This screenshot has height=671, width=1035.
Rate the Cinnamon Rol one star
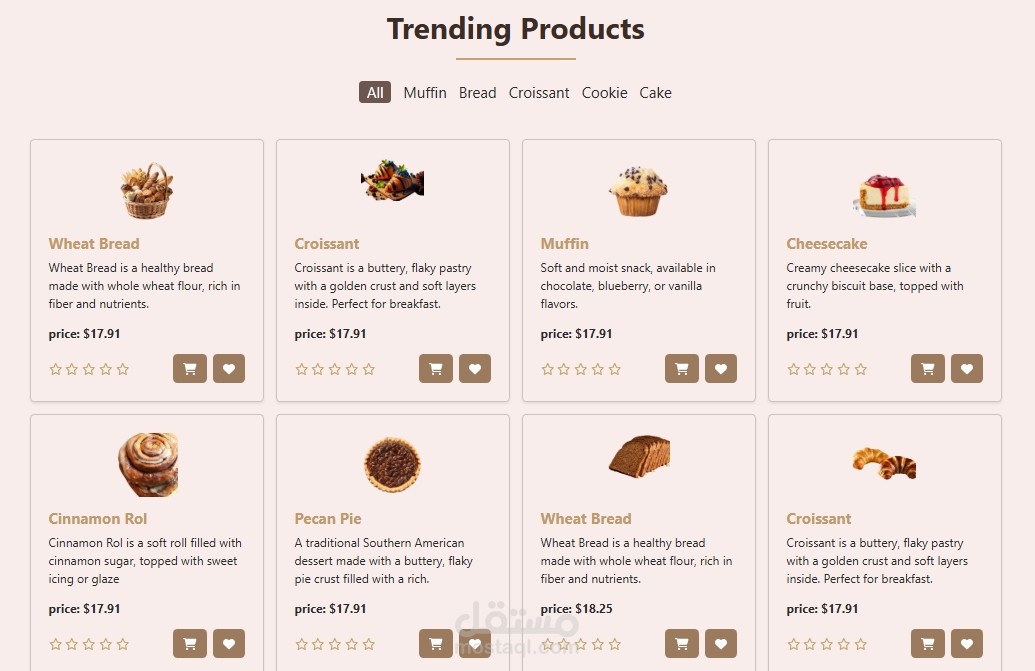[x=56, y=645]
